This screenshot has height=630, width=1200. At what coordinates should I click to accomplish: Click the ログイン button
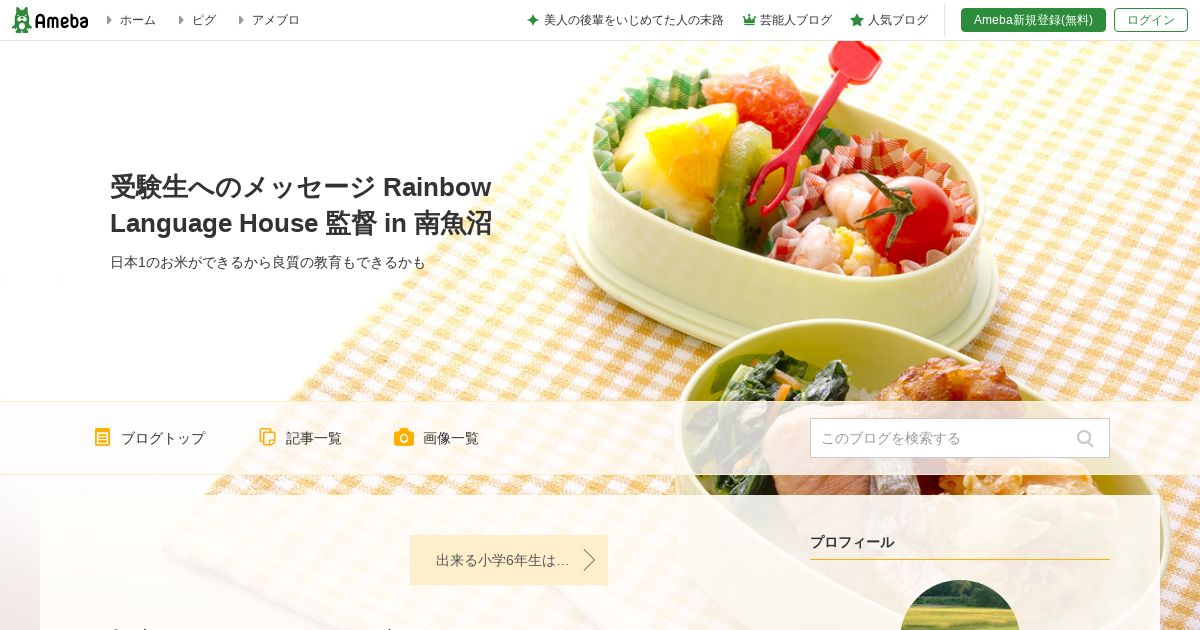[1151, 20]
